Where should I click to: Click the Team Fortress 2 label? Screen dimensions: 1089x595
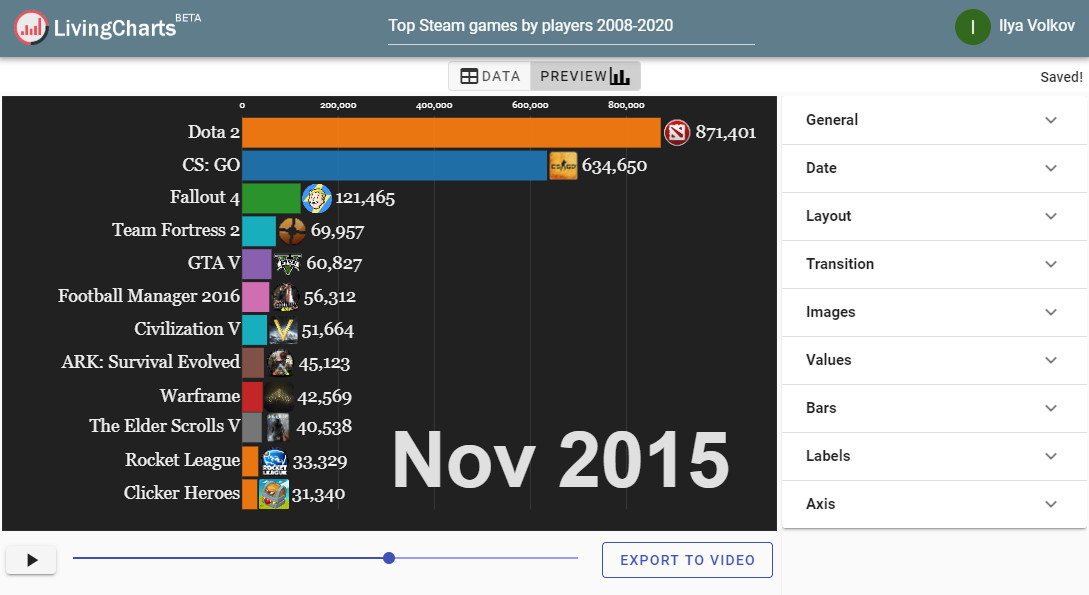click(x=176, y=231)
